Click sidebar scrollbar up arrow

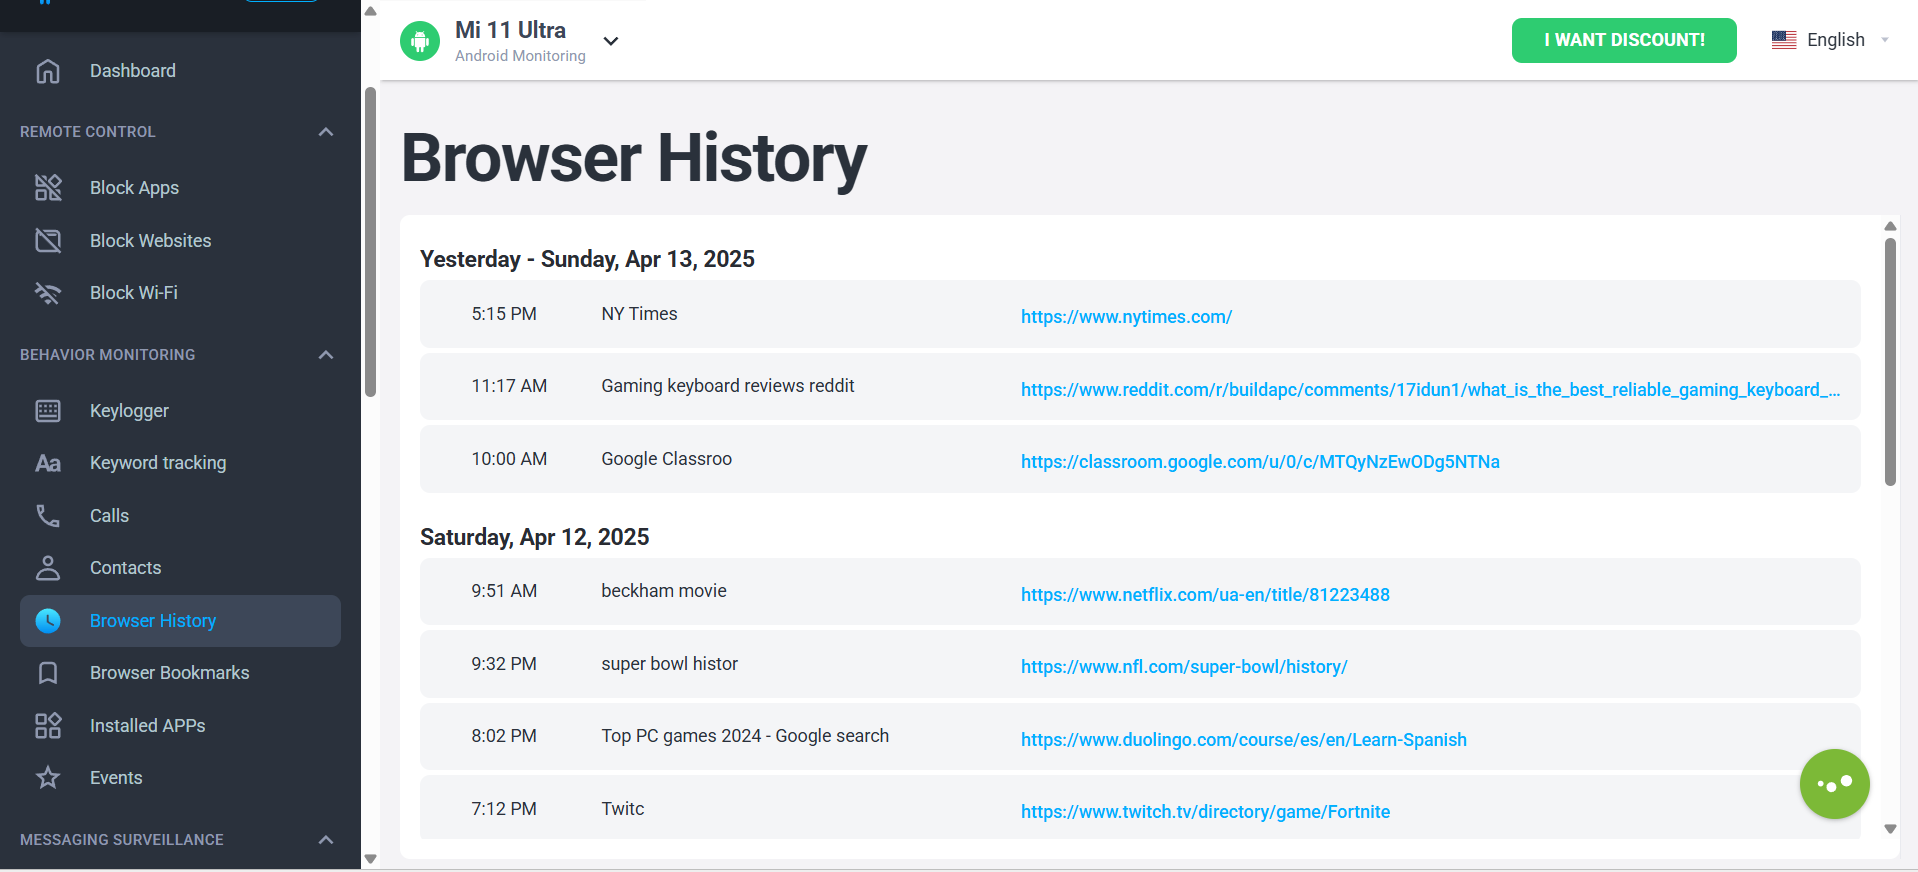coord(370,11)
